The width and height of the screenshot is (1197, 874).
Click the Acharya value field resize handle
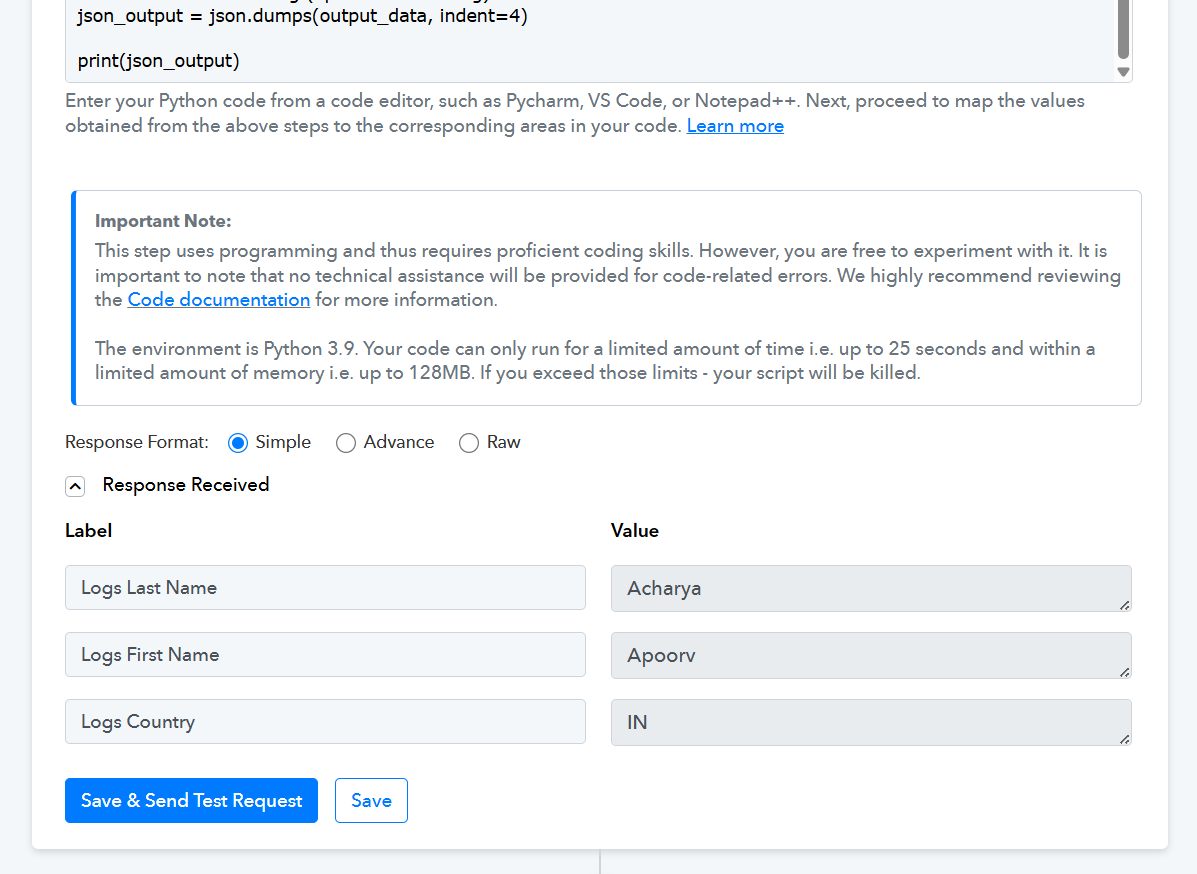point(1124,604)
